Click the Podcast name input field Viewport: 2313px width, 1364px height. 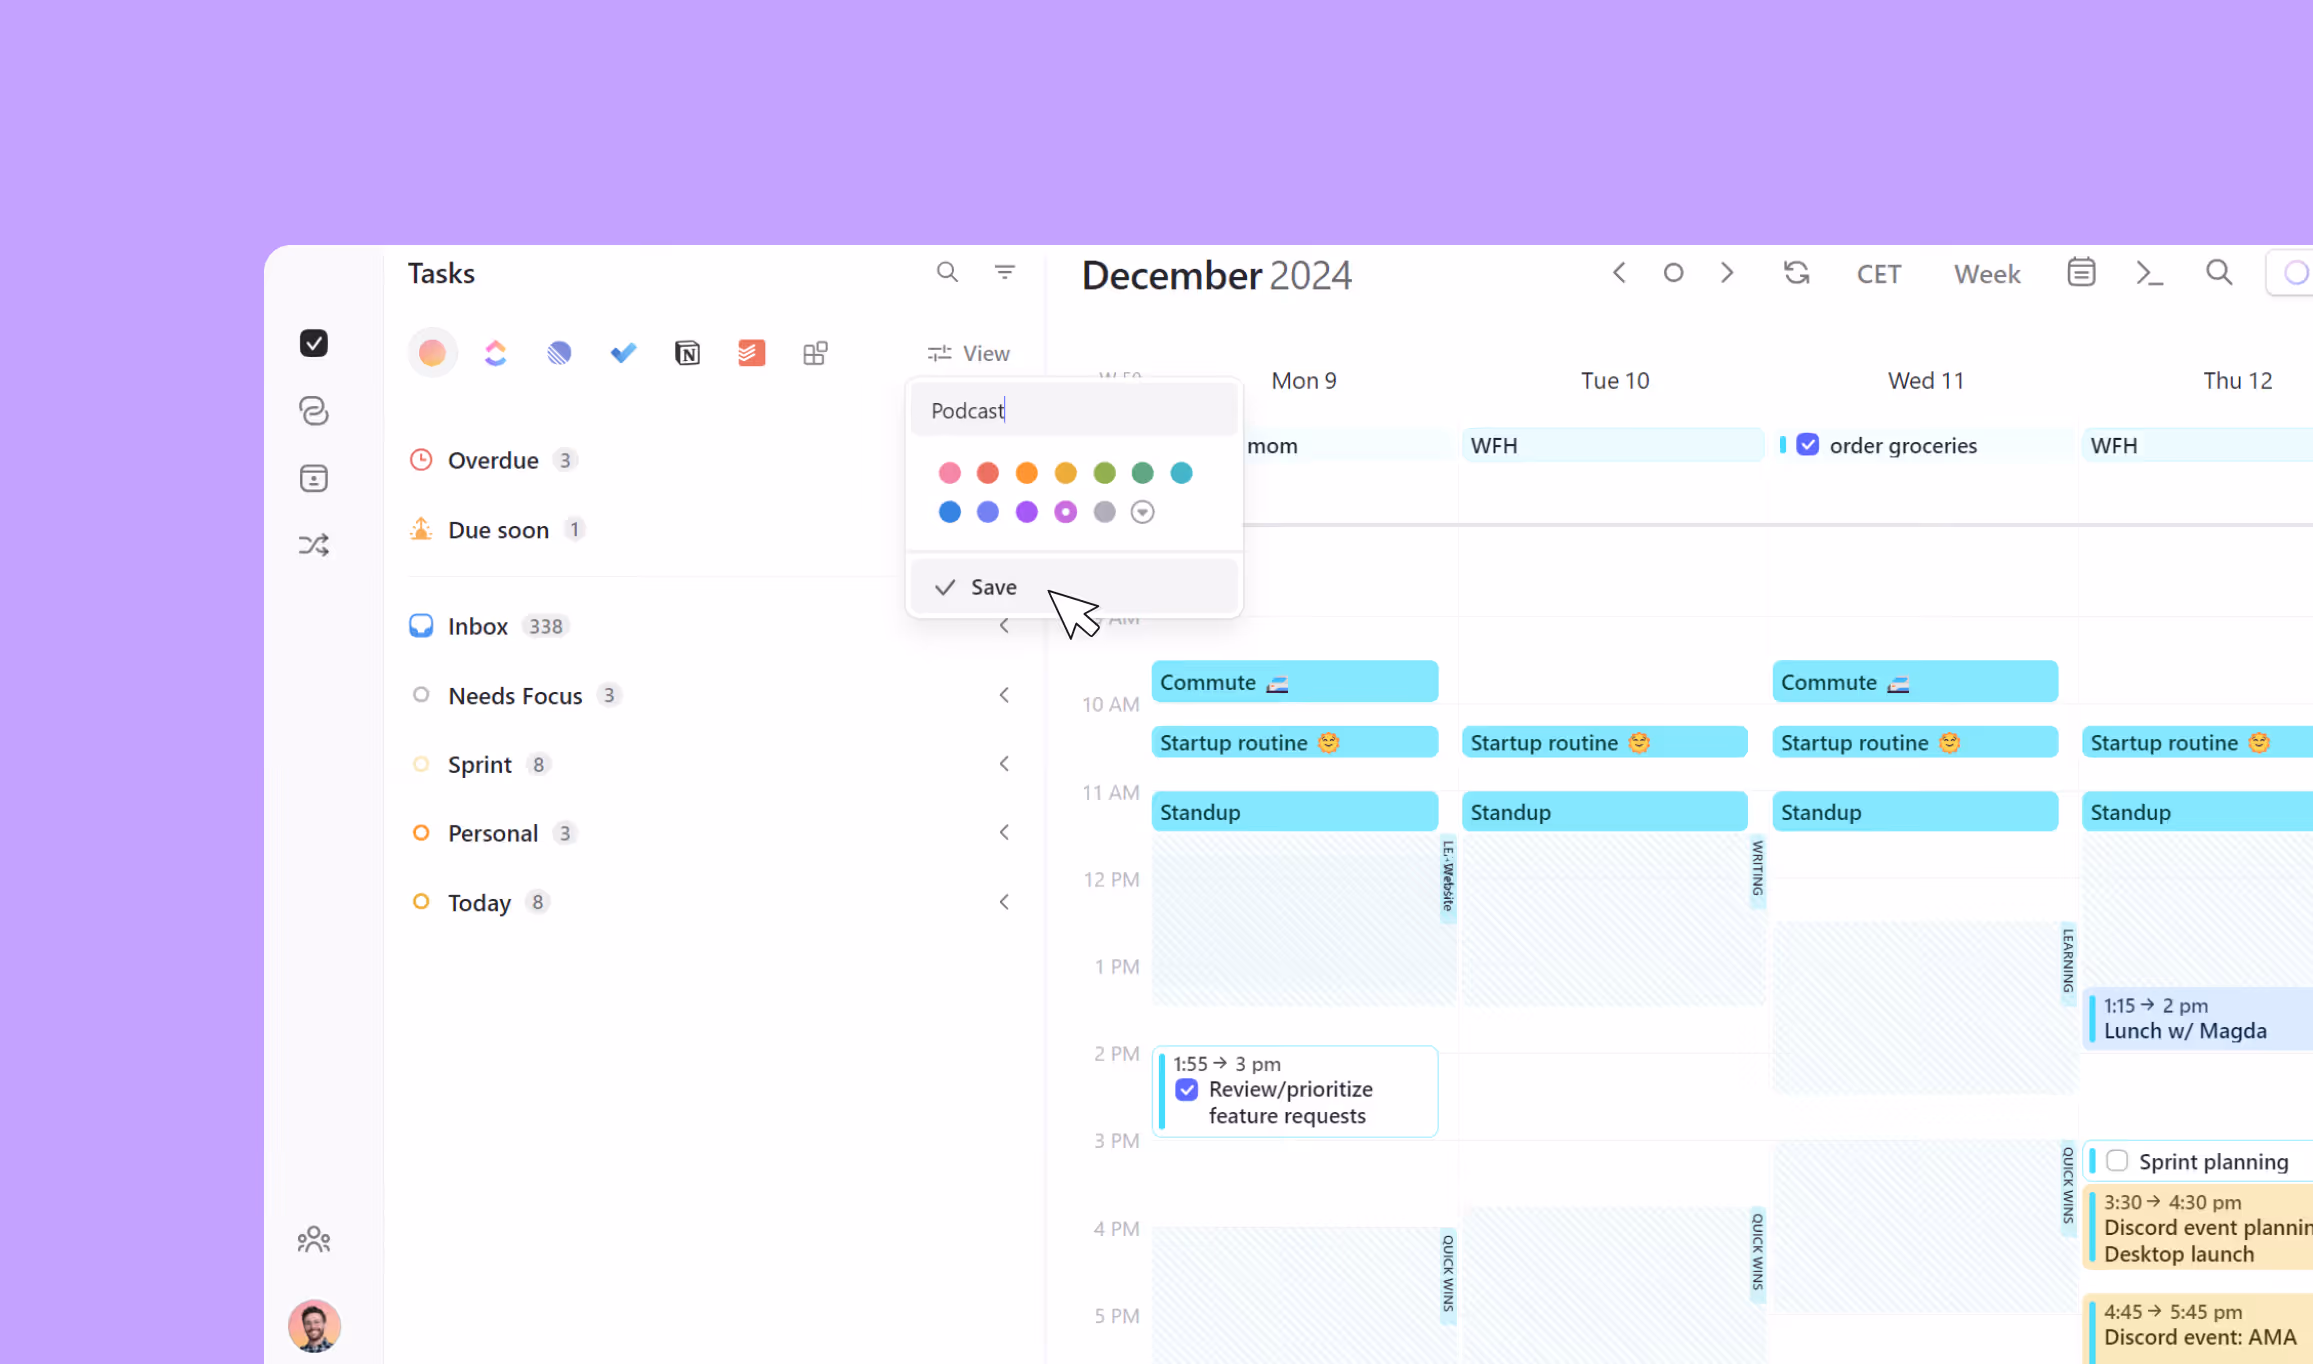(1074, 411)
